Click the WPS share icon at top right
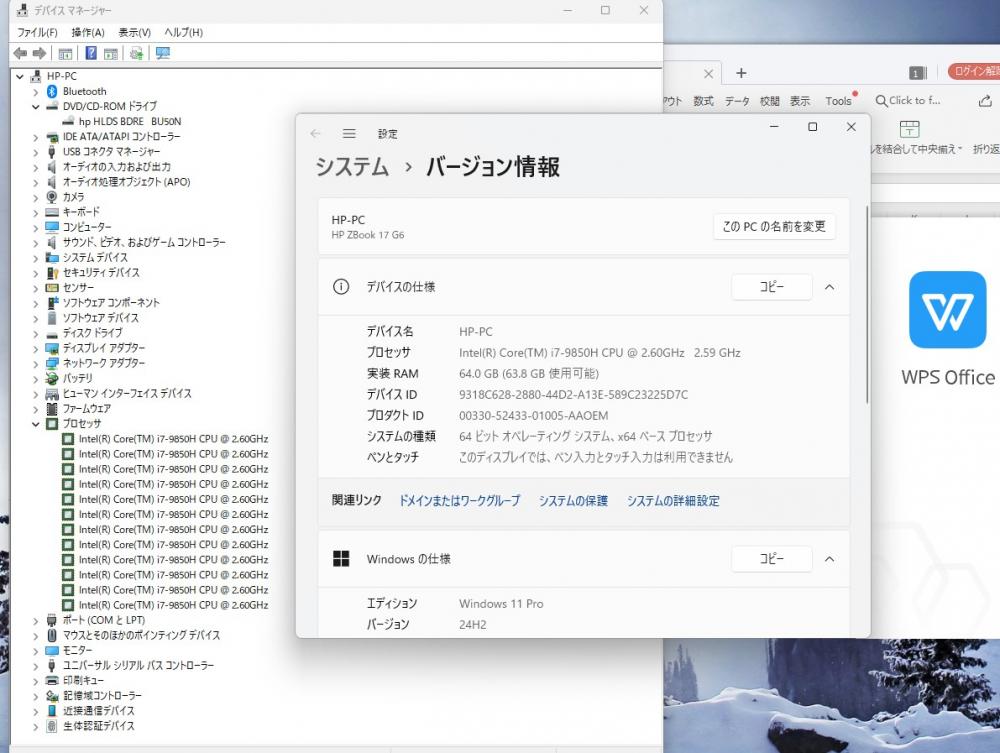This screenshot has width=1000, height=753. click(x=985, y=101)
